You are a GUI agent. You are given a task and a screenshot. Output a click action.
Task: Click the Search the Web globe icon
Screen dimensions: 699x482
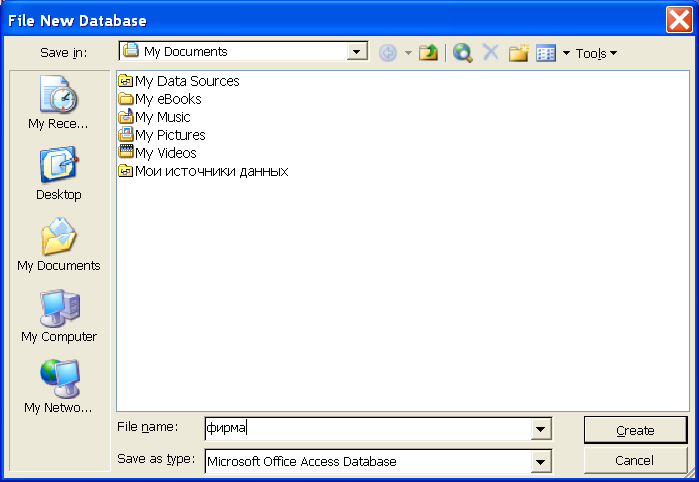463,53
